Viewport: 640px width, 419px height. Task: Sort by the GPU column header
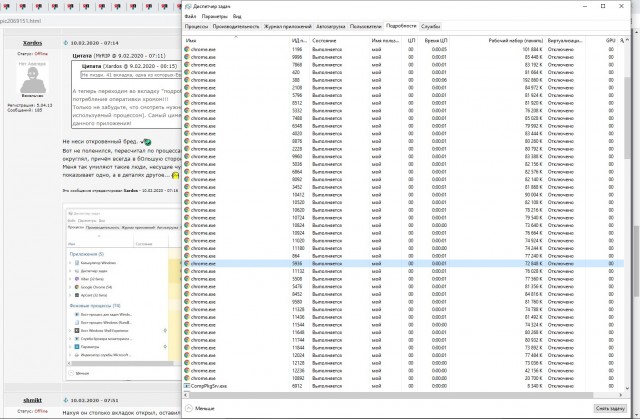(x=610, y=41)
